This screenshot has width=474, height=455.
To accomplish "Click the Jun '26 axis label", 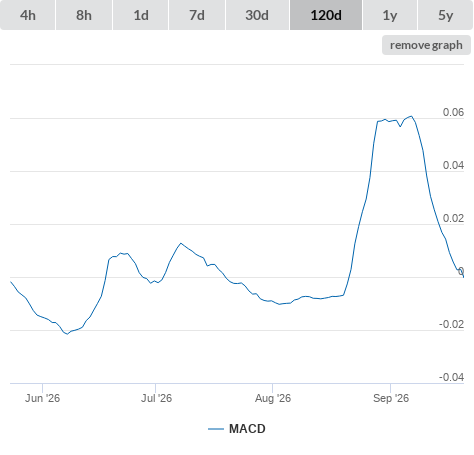I will pos(42,398).
